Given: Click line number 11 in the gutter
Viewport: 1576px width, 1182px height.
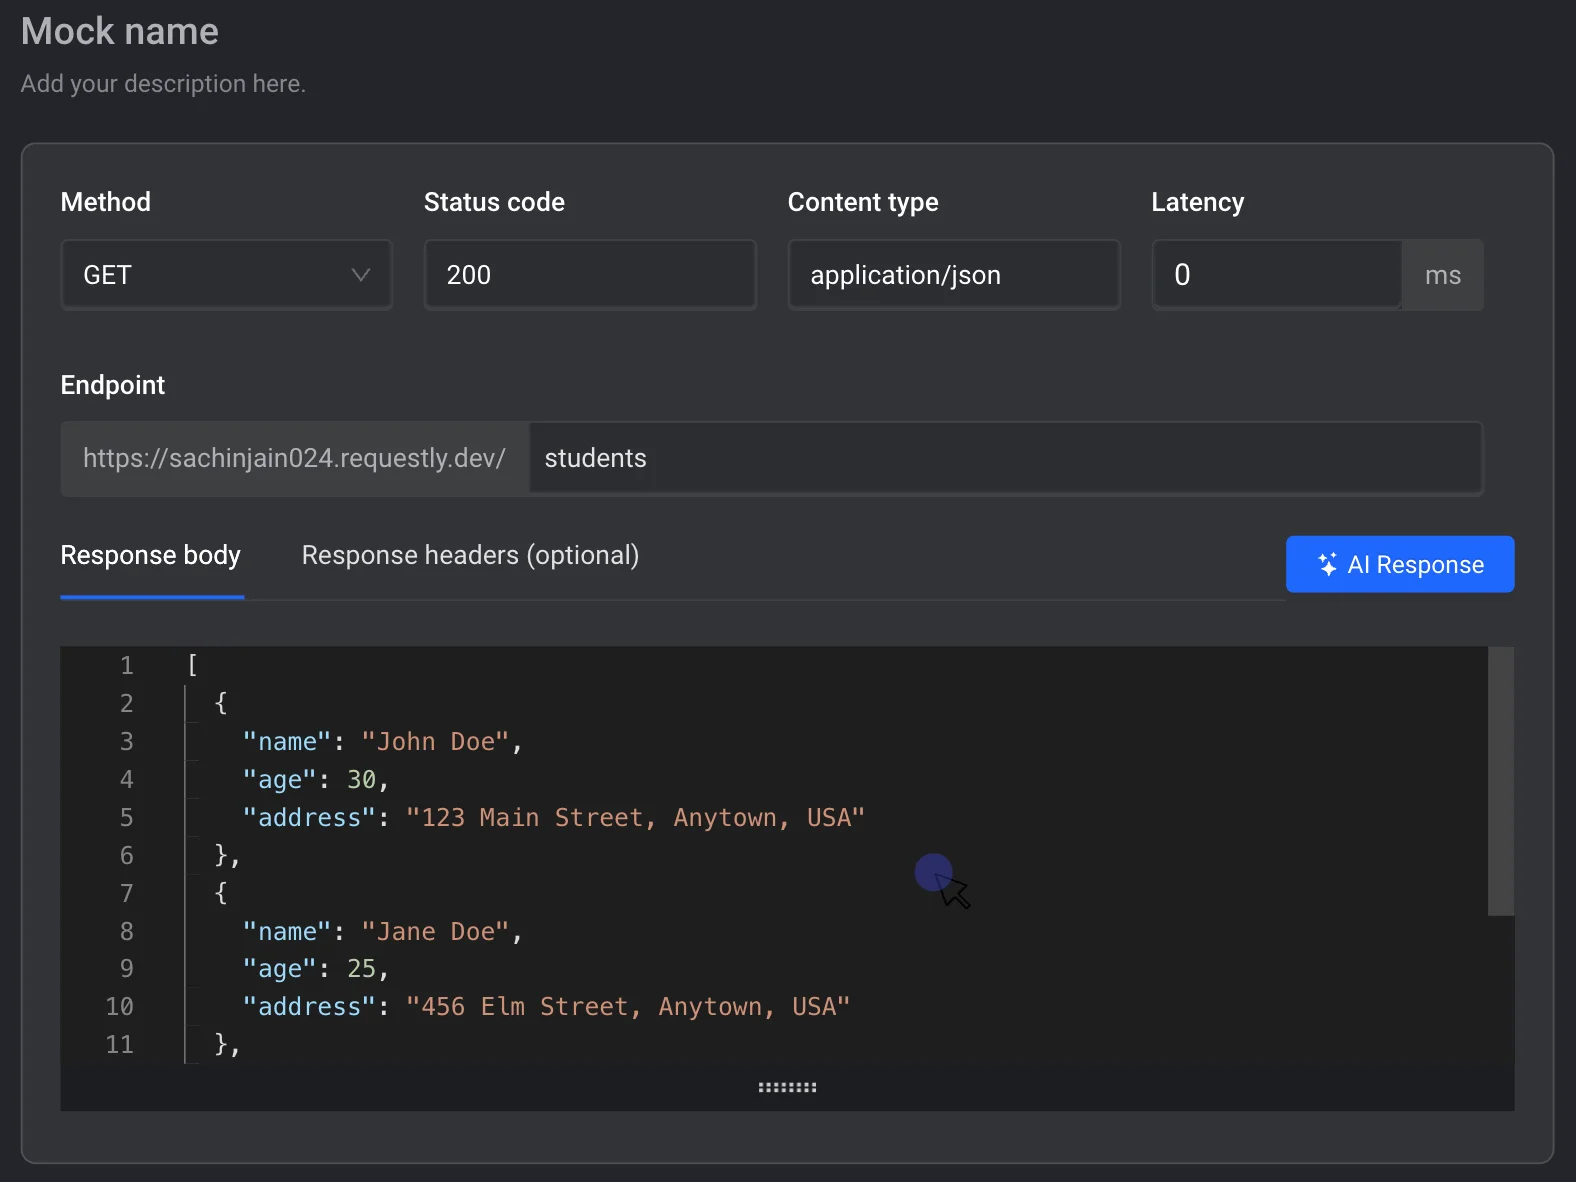Looking at the screenshot, I should click(x=120, y=1045).
